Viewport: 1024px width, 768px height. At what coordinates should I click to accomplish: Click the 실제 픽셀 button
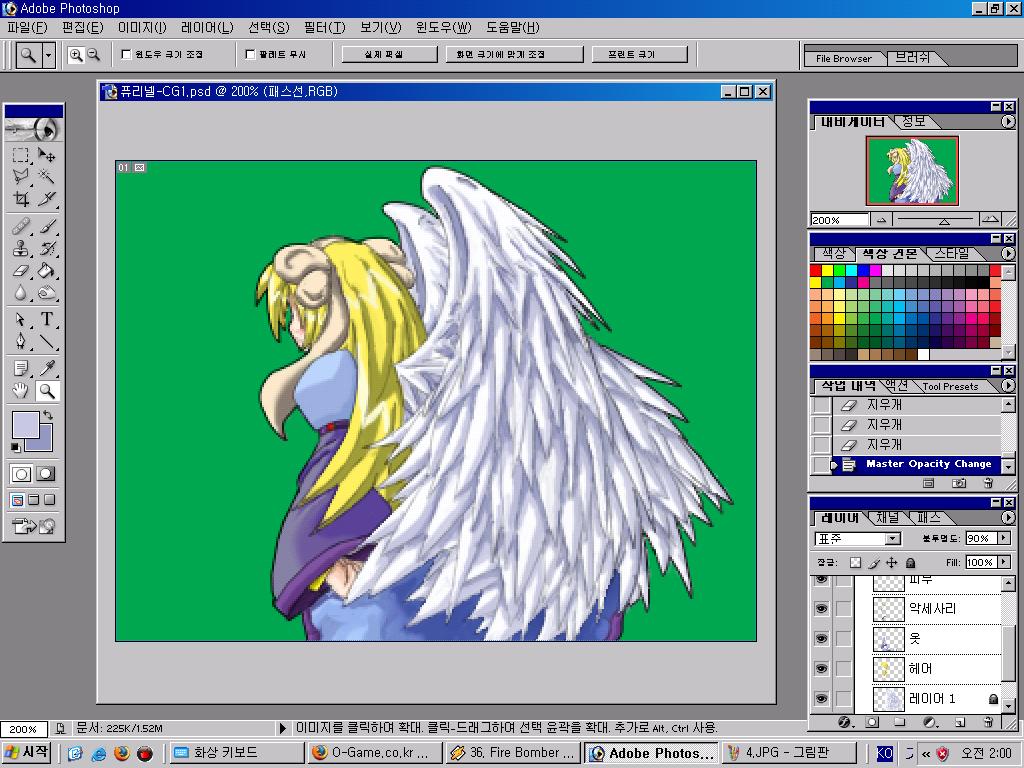click(390, 54)
